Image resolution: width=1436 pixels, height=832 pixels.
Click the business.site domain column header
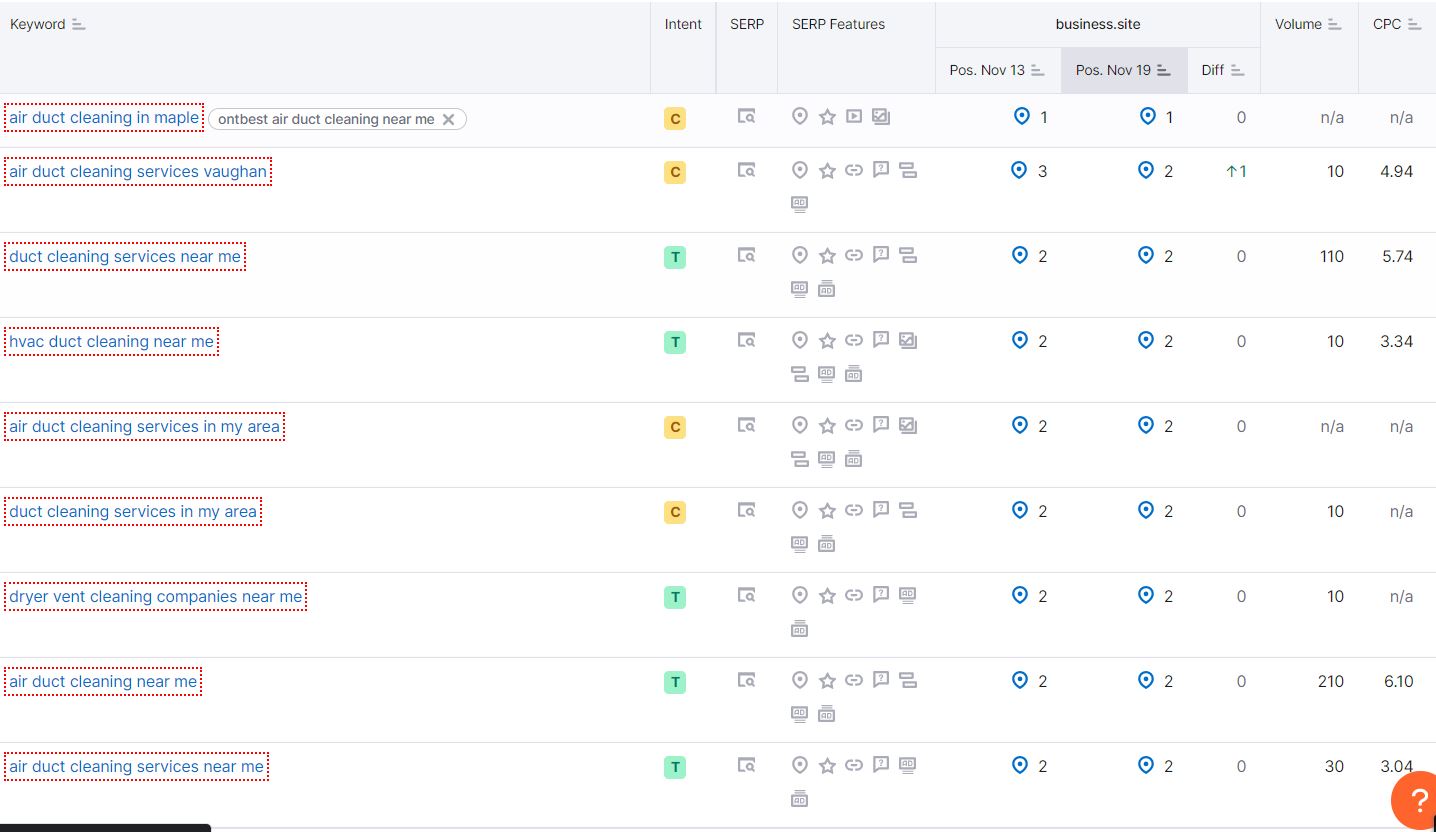1097,24
